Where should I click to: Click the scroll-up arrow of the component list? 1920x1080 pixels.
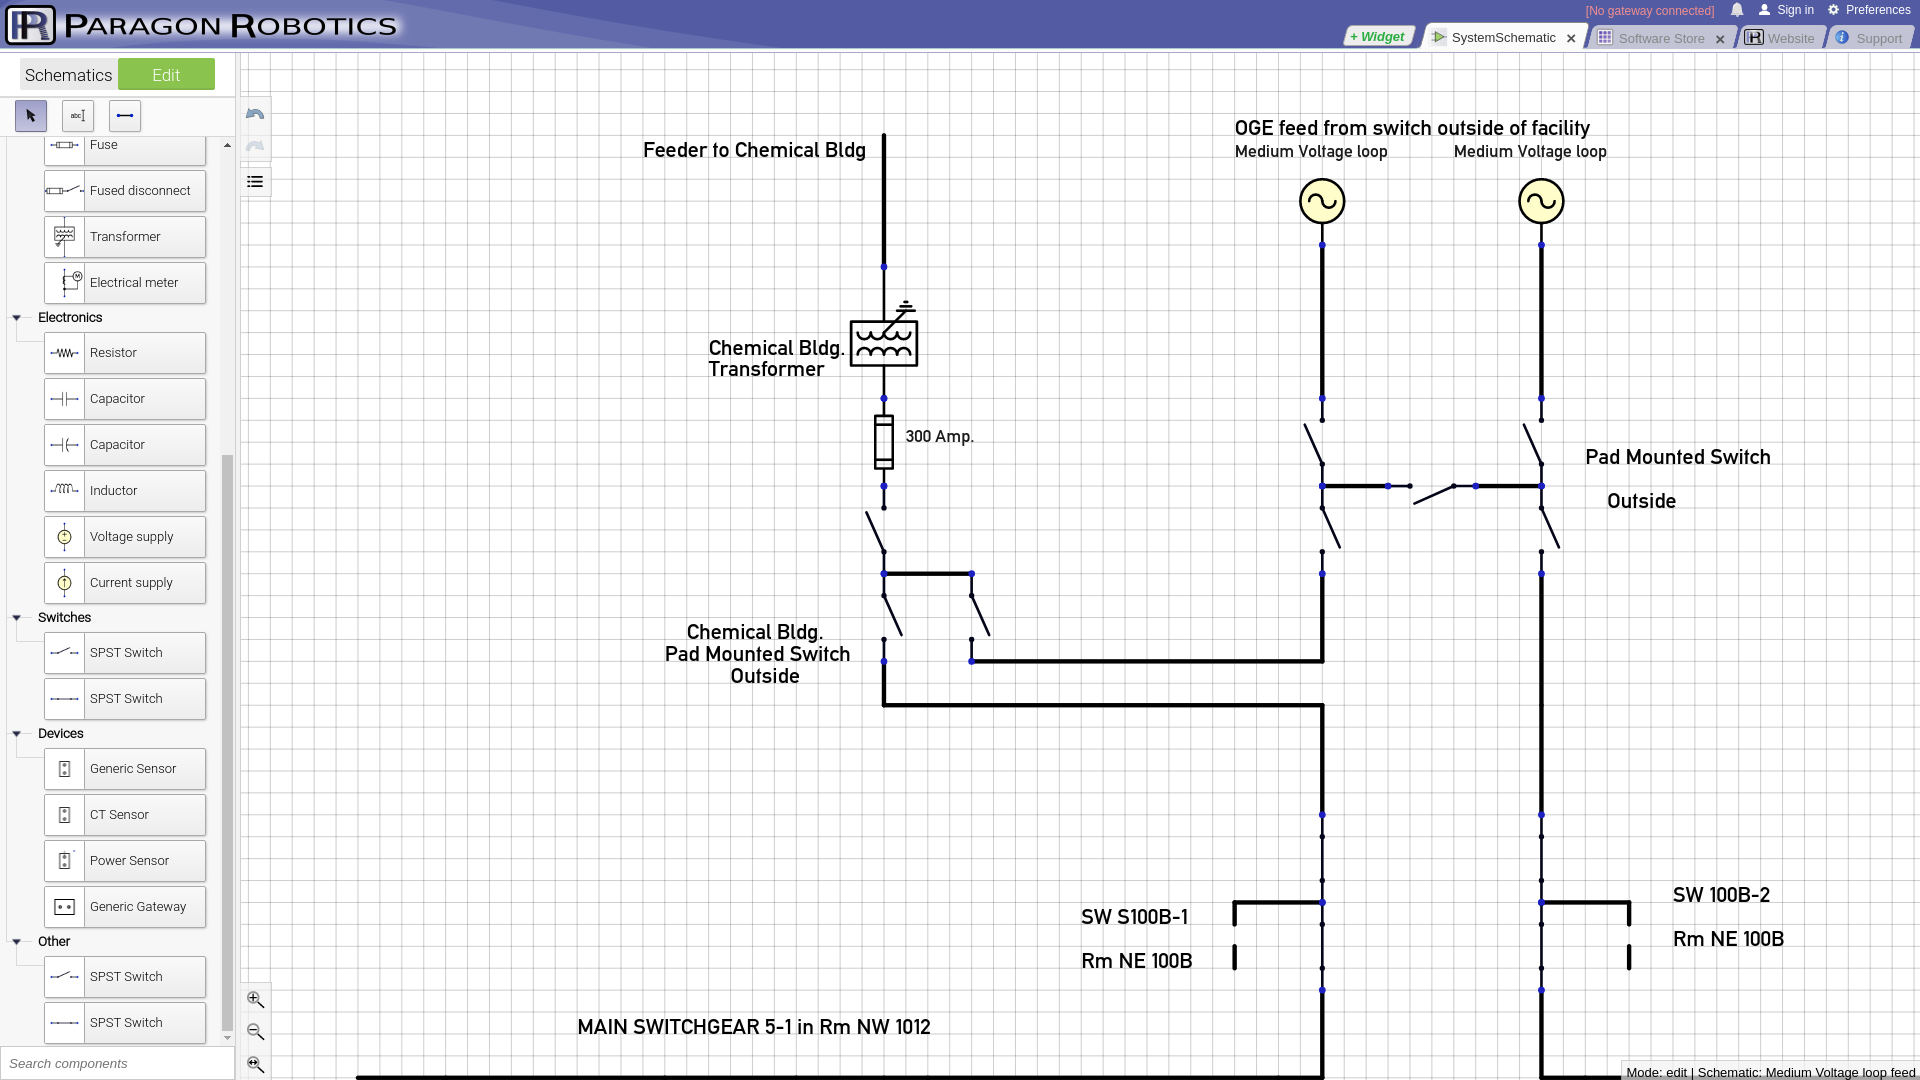click(x=228, y=146)
